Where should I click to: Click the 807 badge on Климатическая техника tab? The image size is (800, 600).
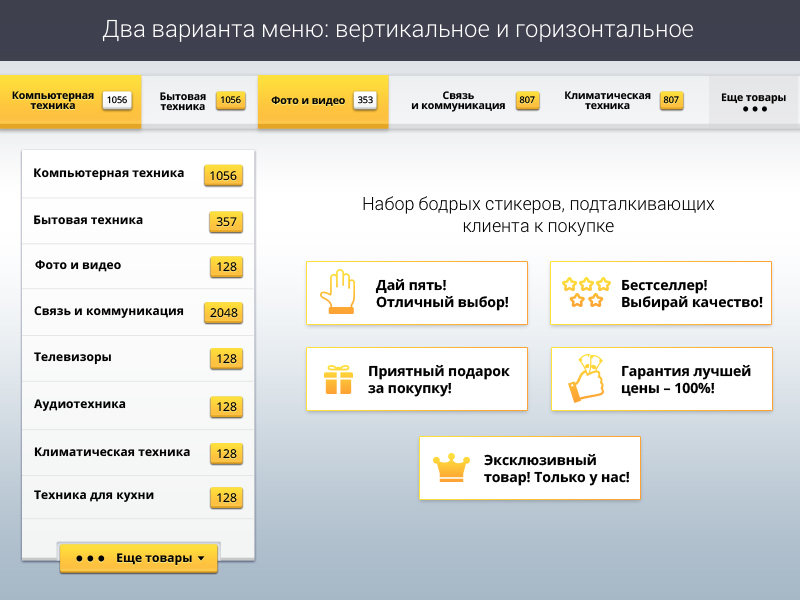point(671,100)
